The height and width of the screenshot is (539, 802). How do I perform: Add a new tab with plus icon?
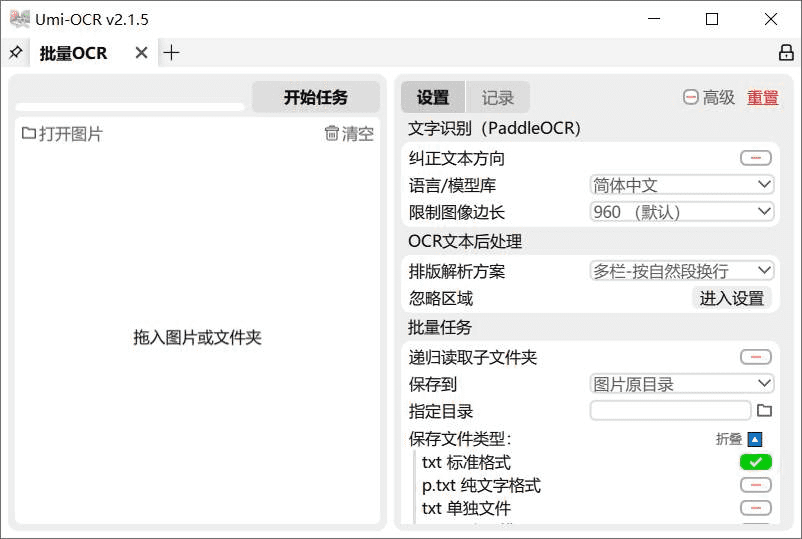tap(171, 53)
